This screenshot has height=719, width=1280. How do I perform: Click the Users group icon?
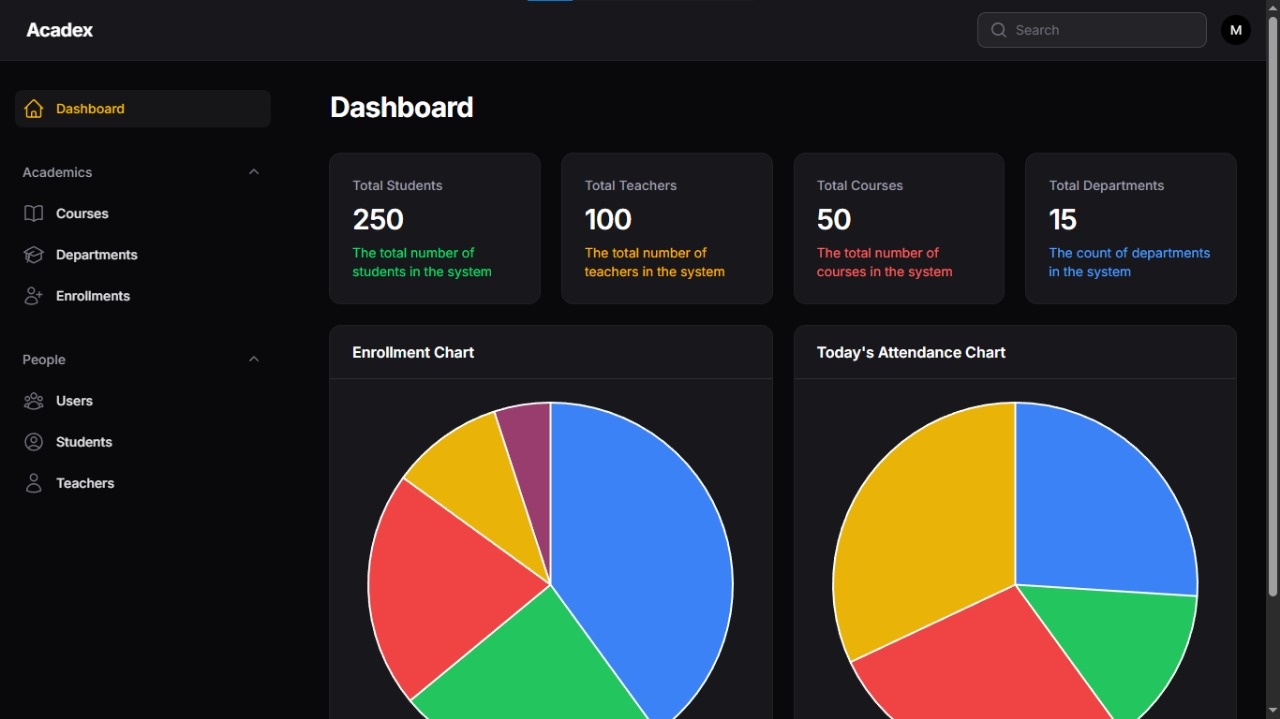(x=34, y=401)
